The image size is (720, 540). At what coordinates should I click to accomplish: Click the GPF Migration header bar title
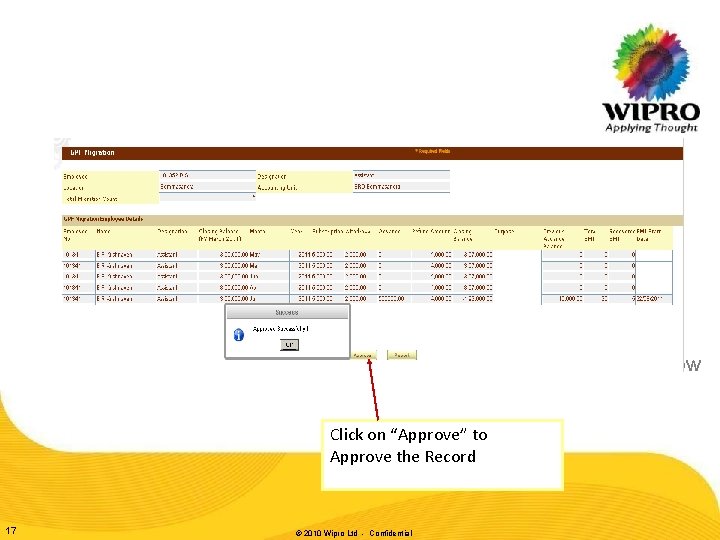coord(92,152)
